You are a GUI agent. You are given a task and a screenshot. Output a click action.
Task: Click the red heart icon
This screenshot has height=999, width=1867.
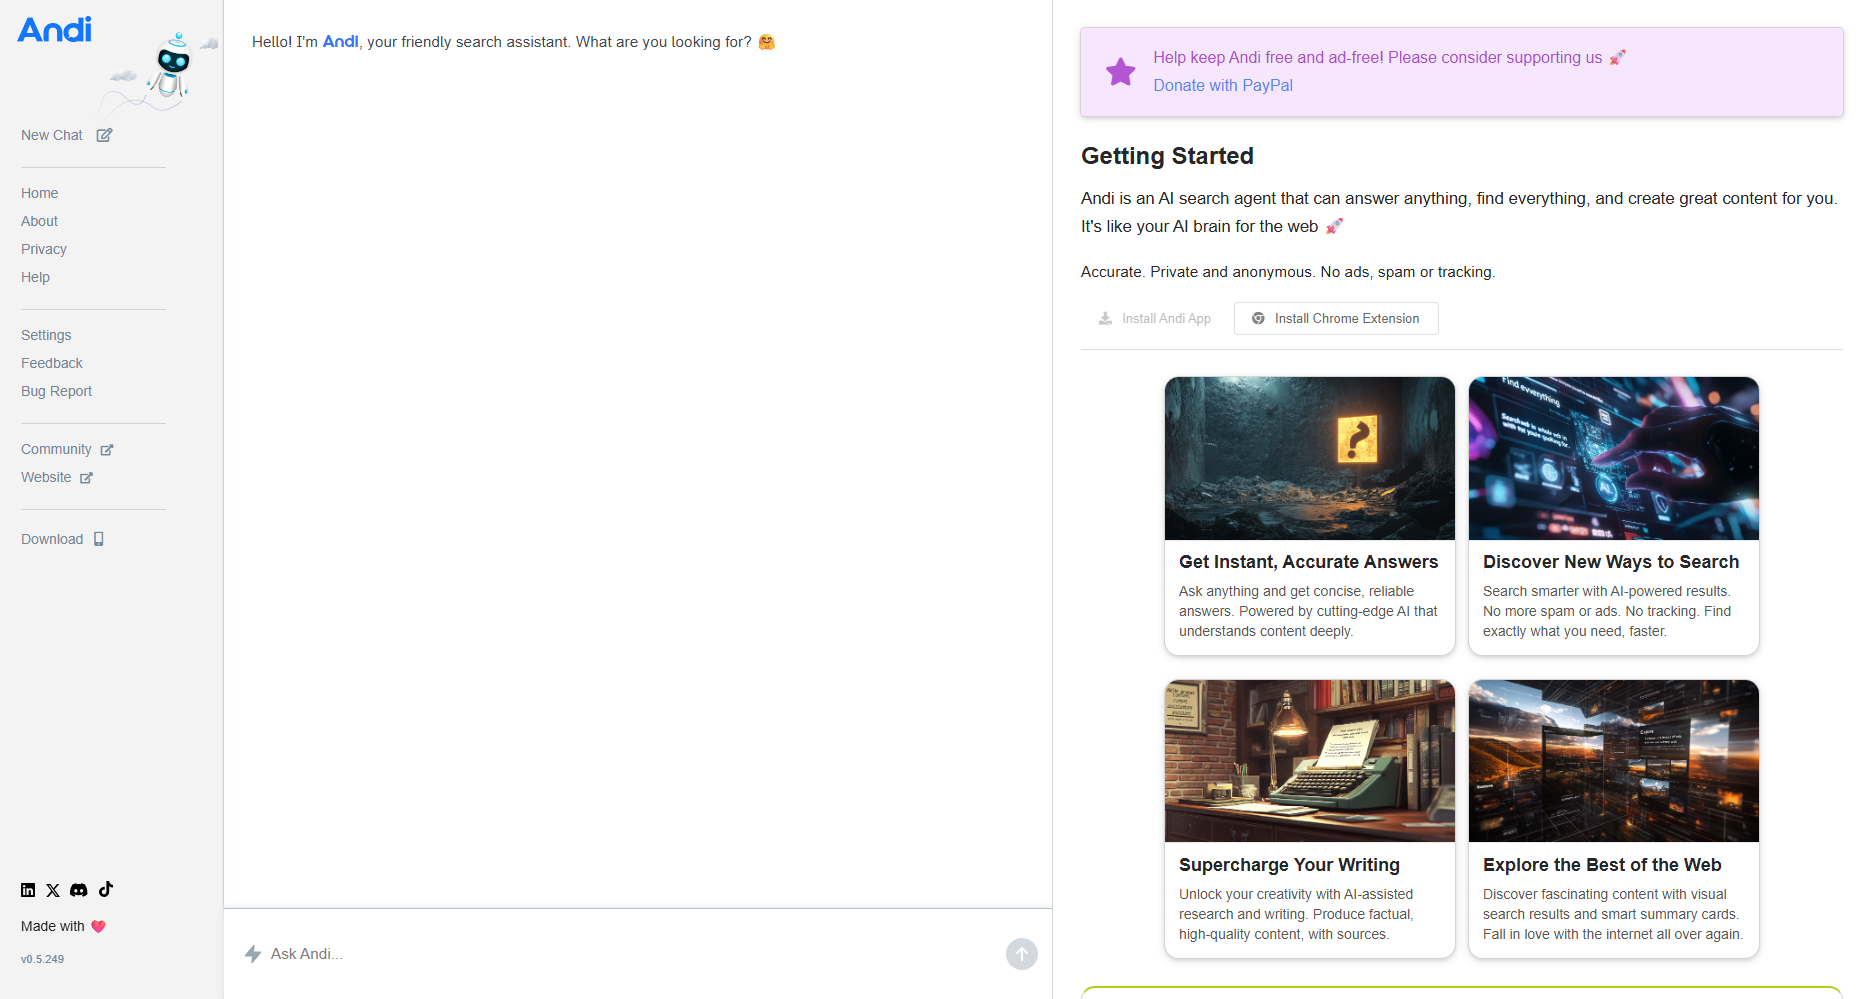point(98,927)
